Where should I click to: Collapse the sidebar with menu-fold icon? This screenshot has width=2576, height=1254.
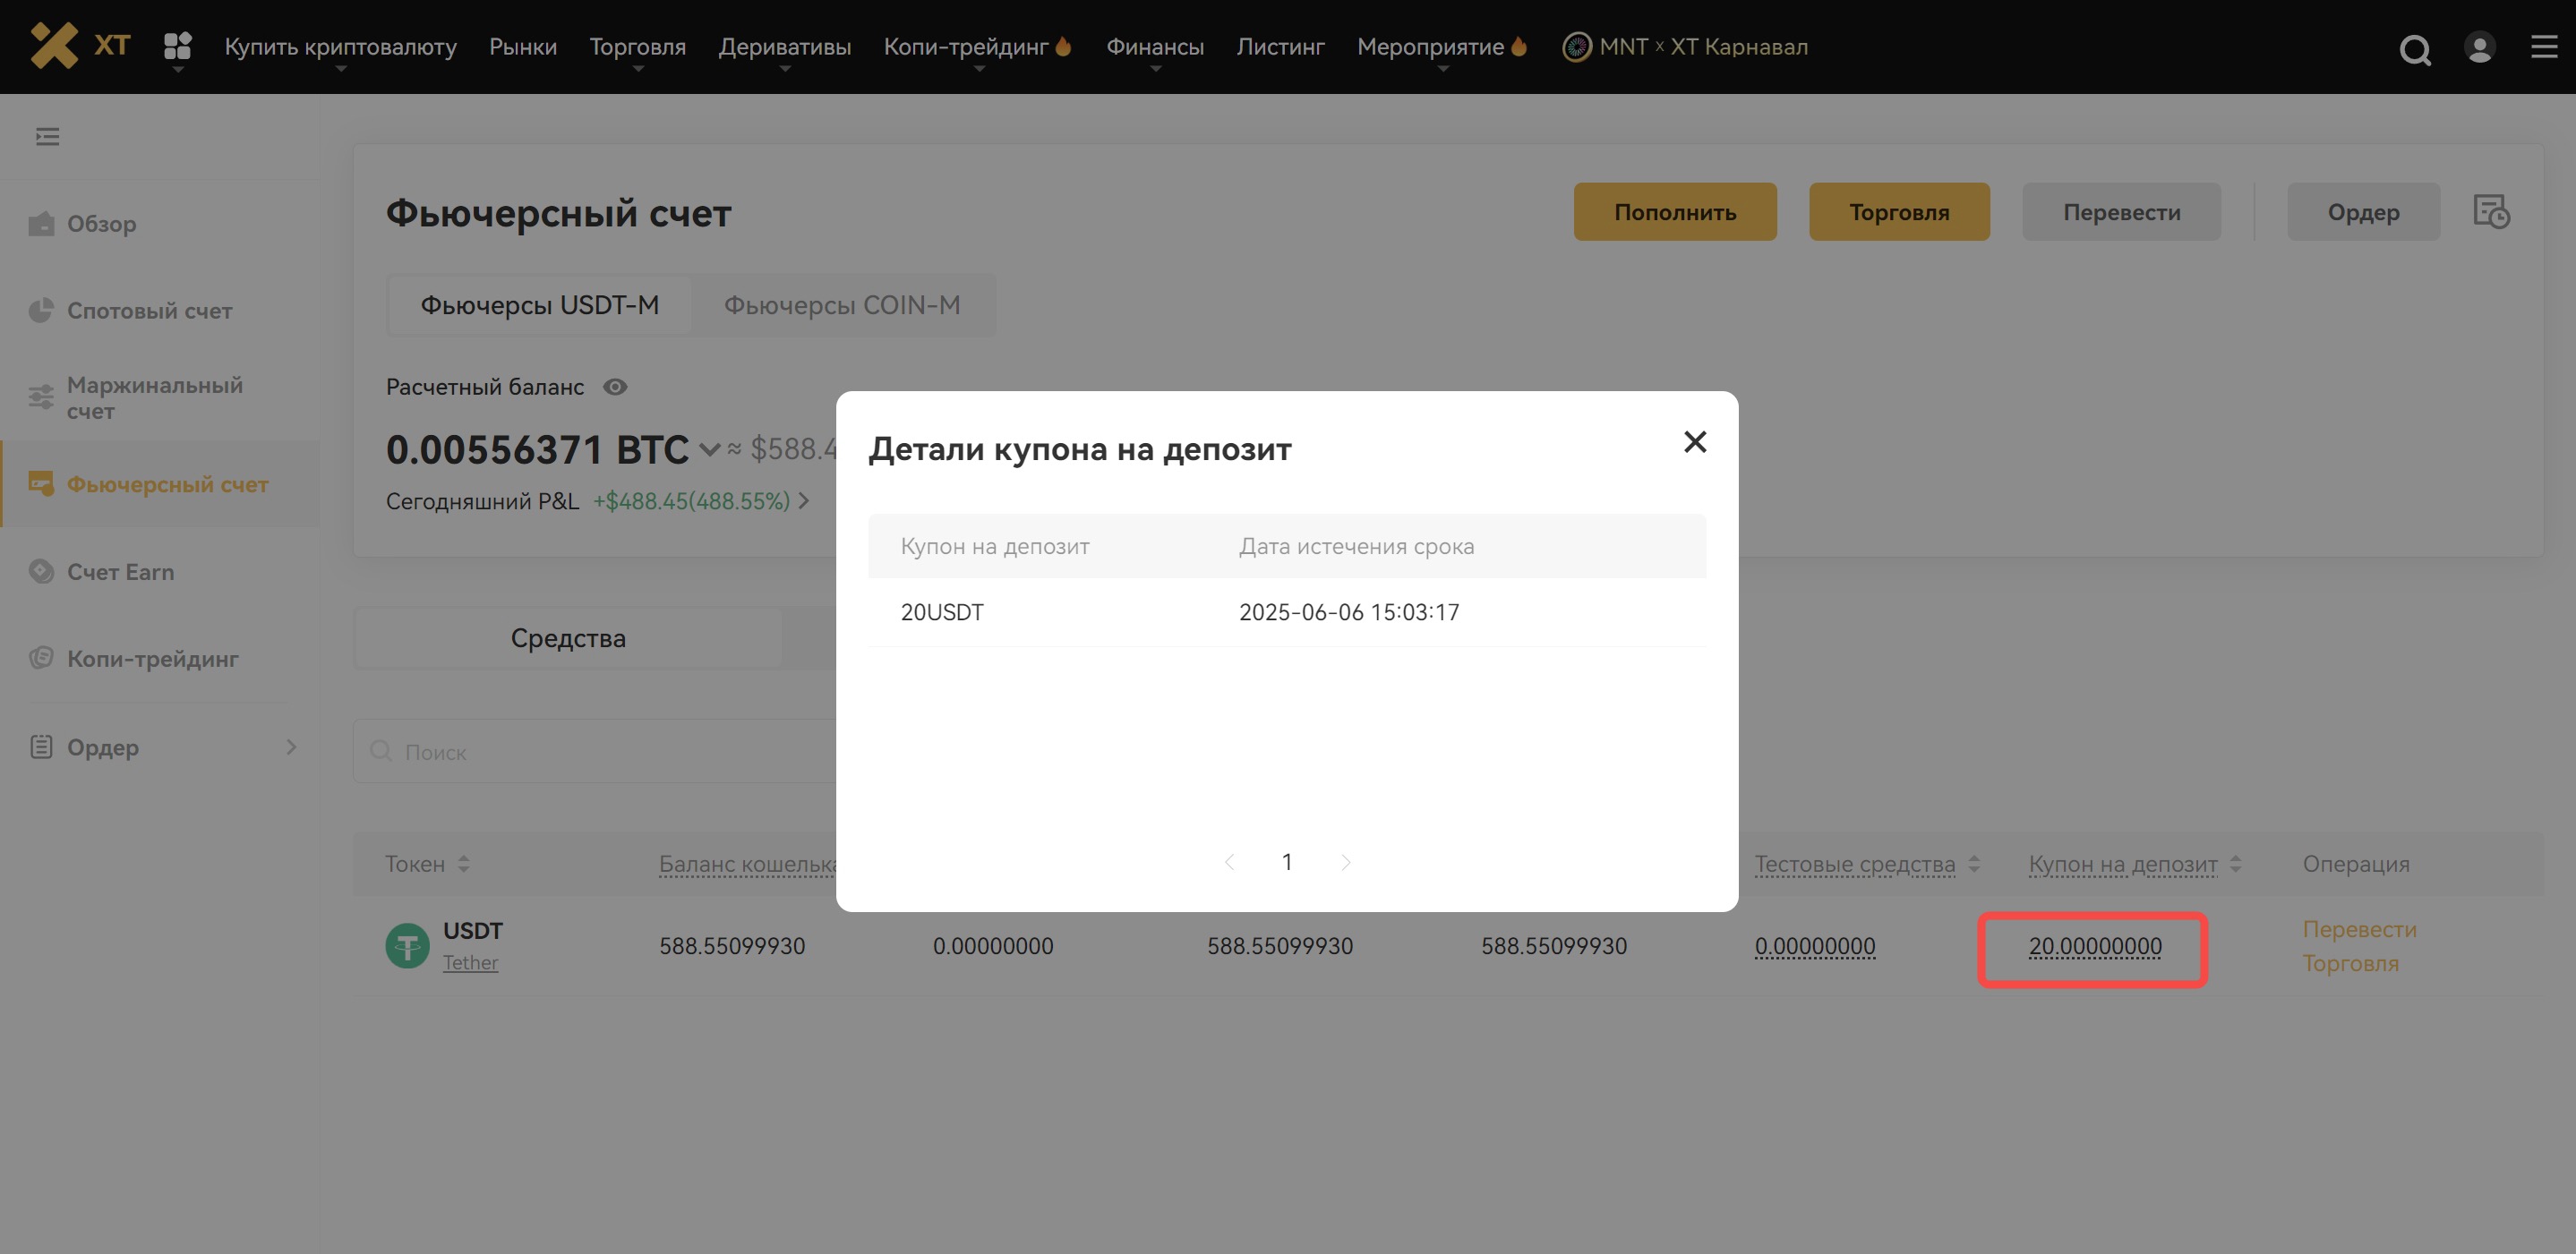(x=47, y=136)
